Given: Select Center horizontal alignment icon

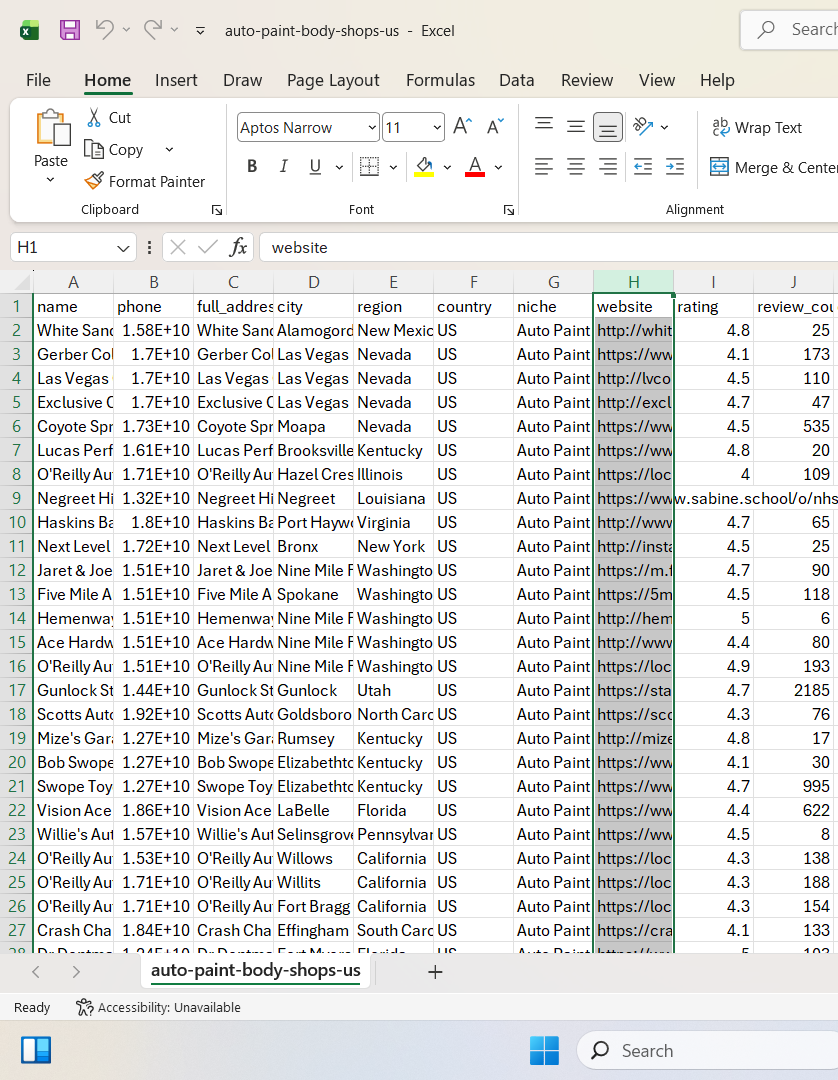Looking at the screenshot, I should click(x=576, y=167).
